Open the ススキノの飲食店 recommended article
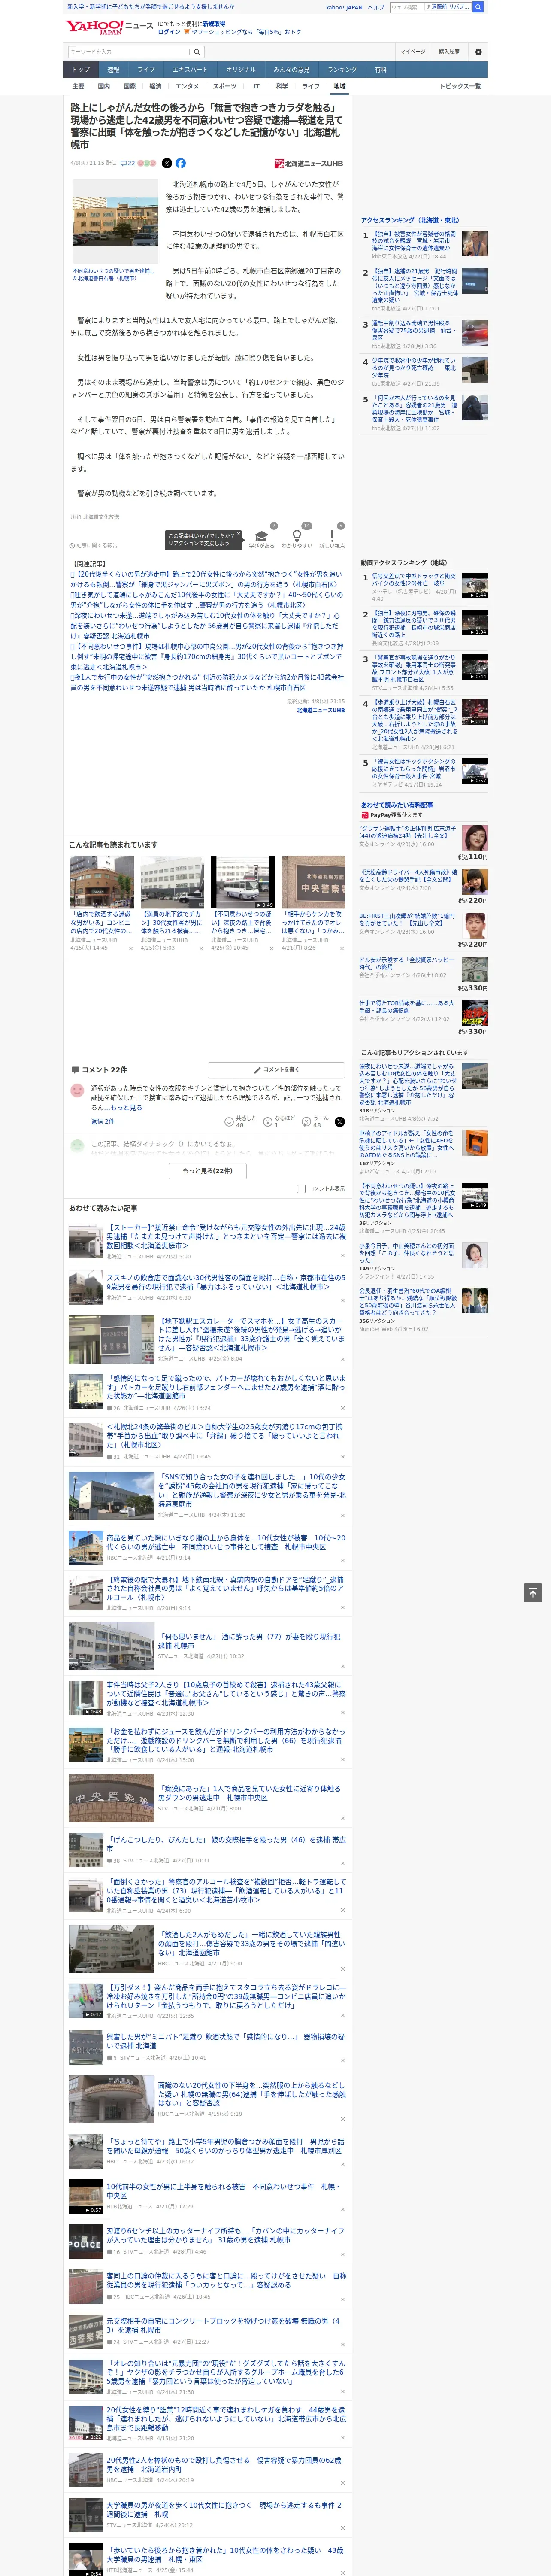 click(x=226, y=1283)
